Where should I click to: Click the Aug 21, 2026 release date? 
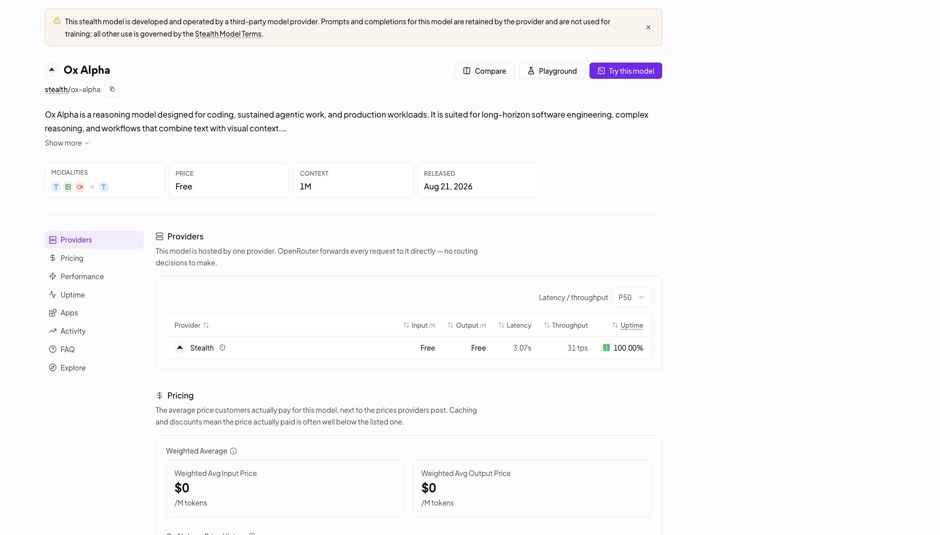pos(448,187)
